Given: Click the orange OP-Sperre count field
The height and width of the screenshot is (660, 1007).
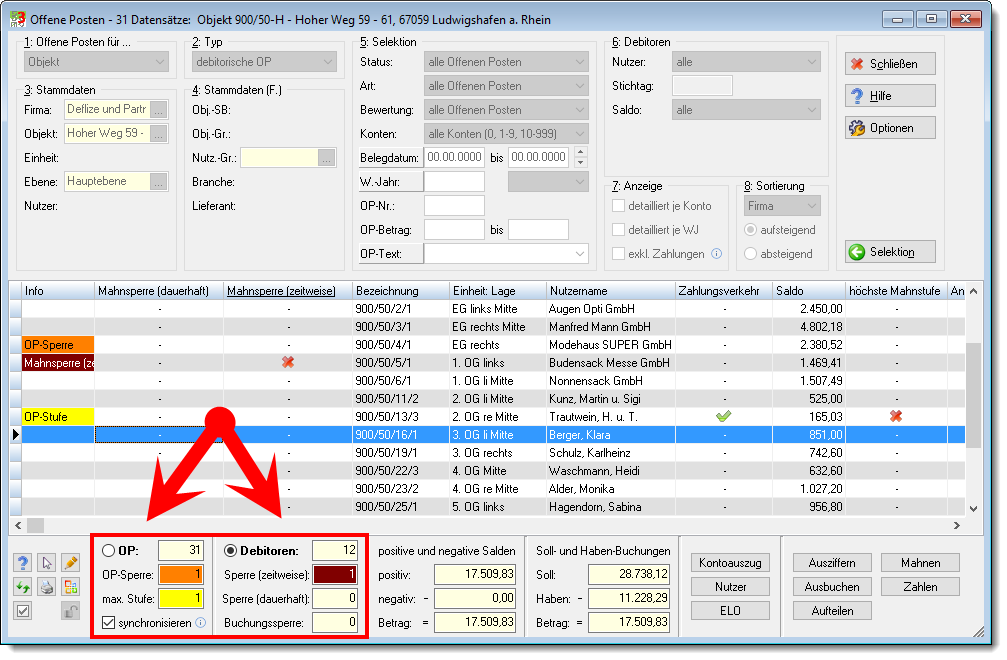Looking at the screenshot, I should 181,575.
